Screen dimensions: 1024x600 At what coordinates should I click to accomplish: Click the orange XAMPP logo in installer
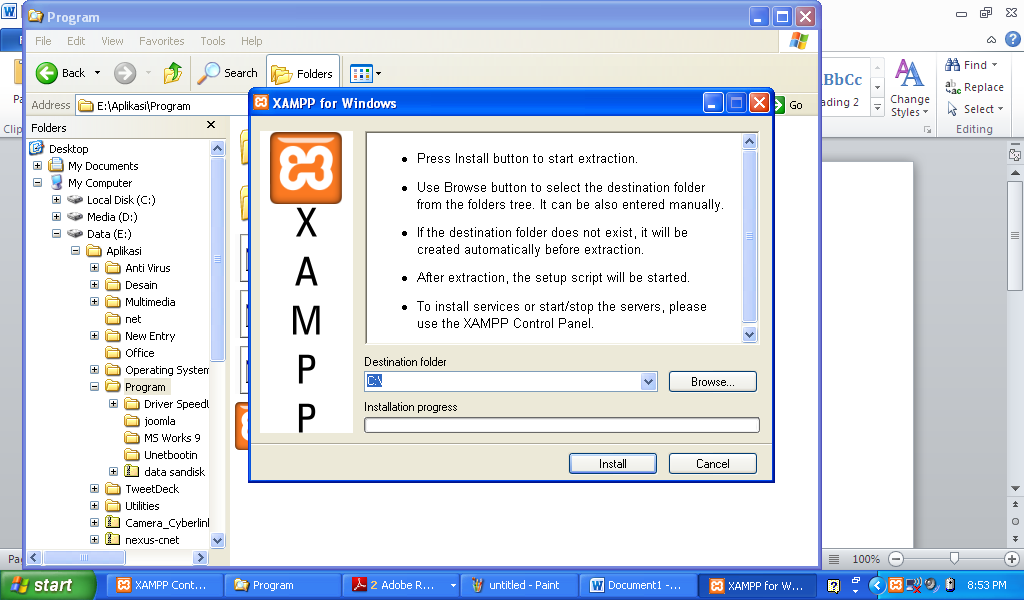pos(306,168)
